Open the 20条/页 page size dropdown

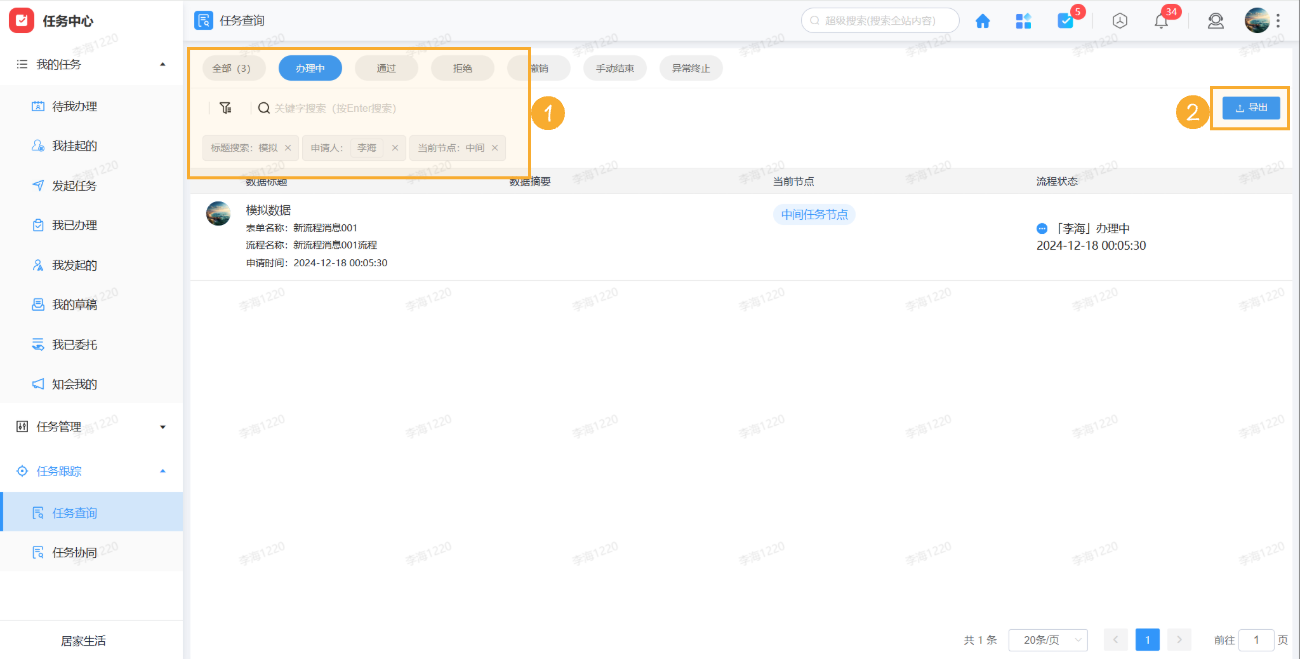tap(1047, 640)
